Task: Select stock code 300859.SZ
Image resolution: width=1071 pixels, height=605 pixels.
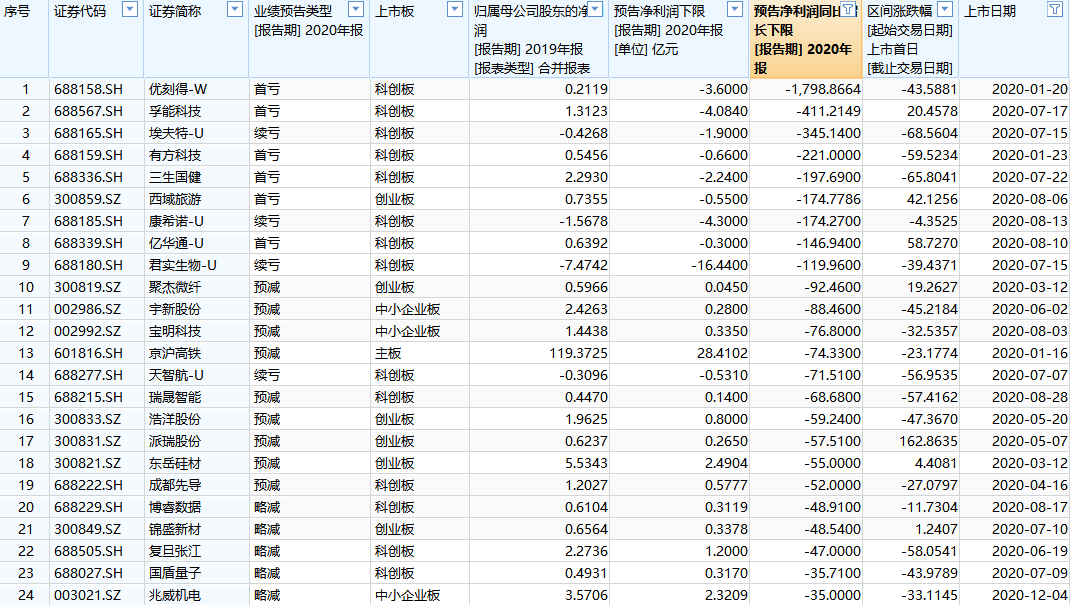Action: click(x=87, y=199)
